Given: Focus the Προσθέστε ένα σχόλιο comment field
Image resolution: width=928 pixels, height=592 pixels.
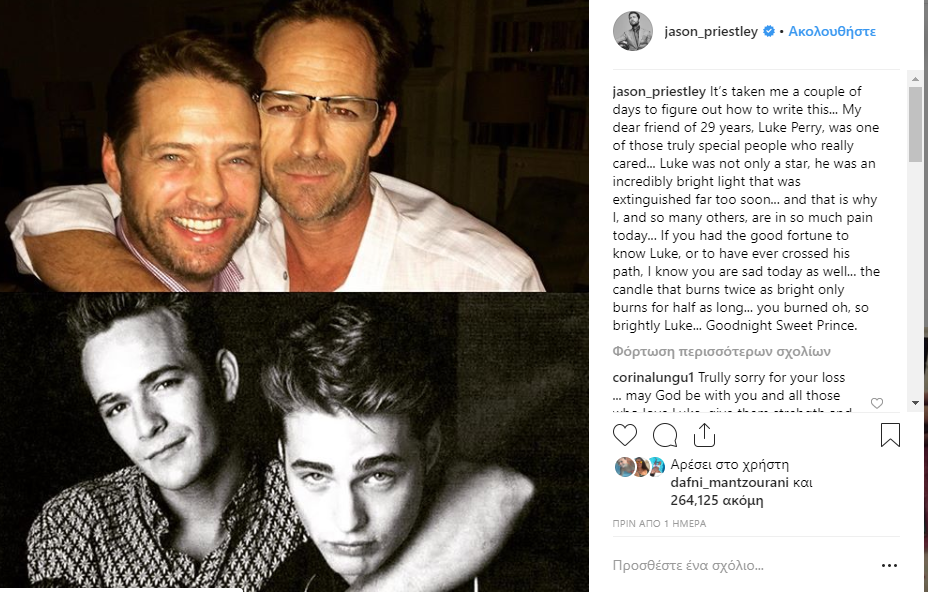Looking at the screenshot, I should tap(740, 566).
